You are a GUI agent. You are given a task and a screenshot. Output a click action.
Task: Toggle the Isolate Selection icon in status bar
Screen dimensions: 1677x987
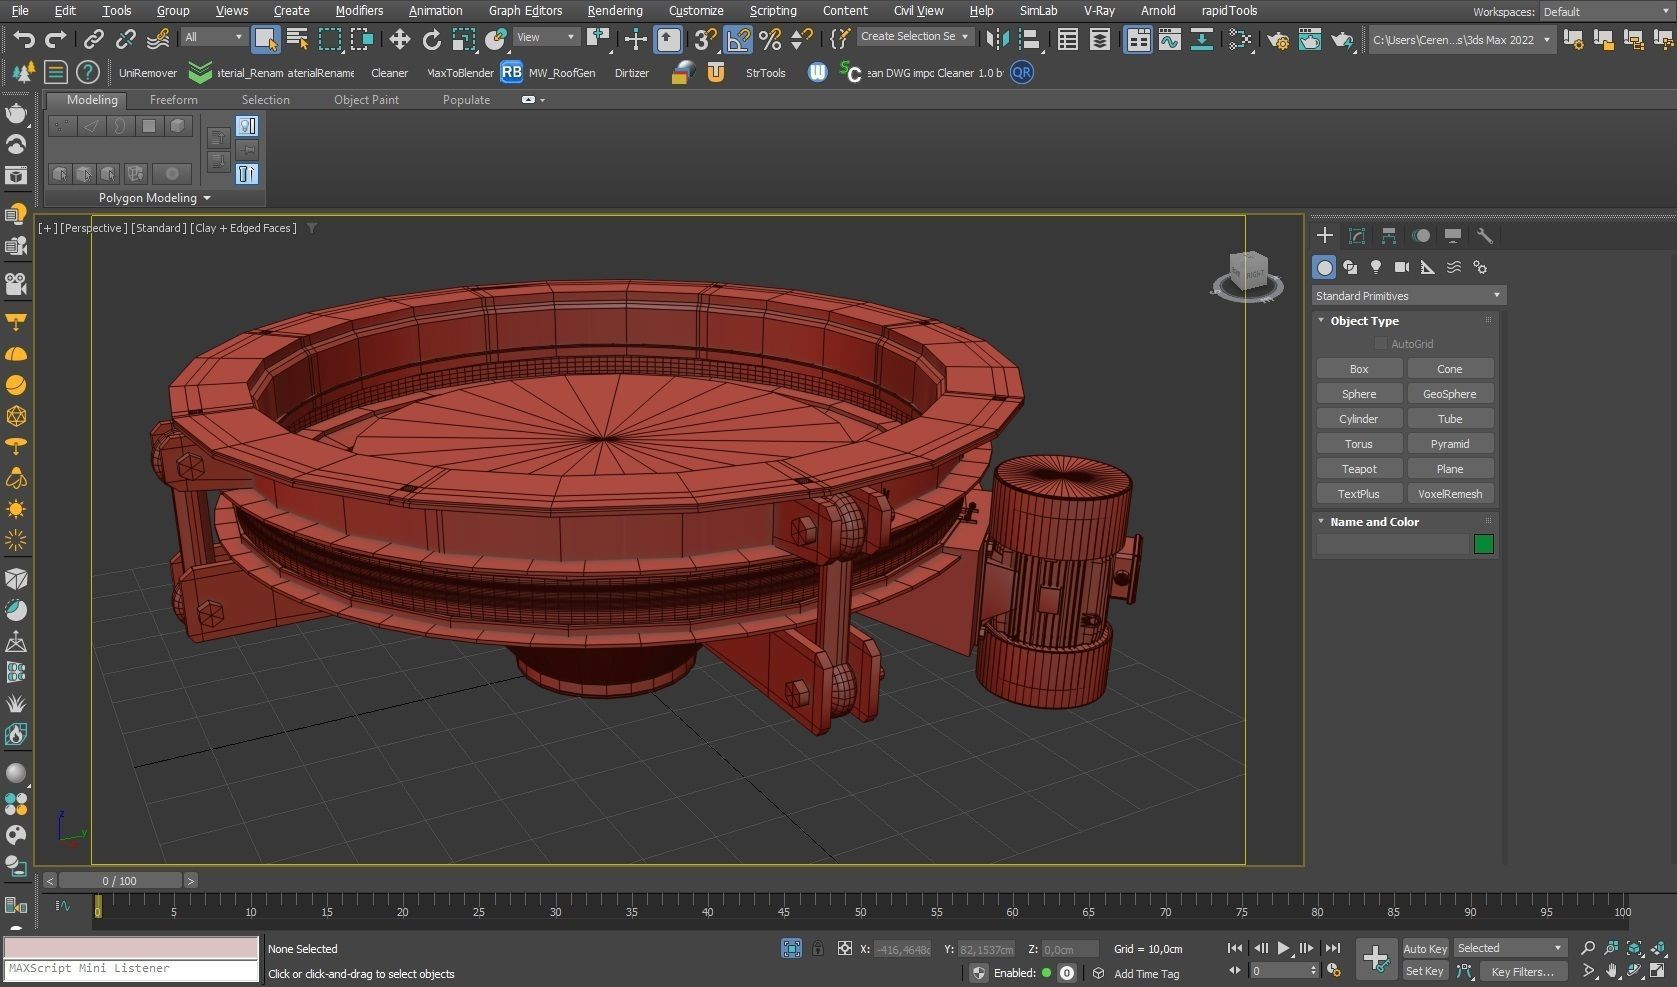(791, 949)
